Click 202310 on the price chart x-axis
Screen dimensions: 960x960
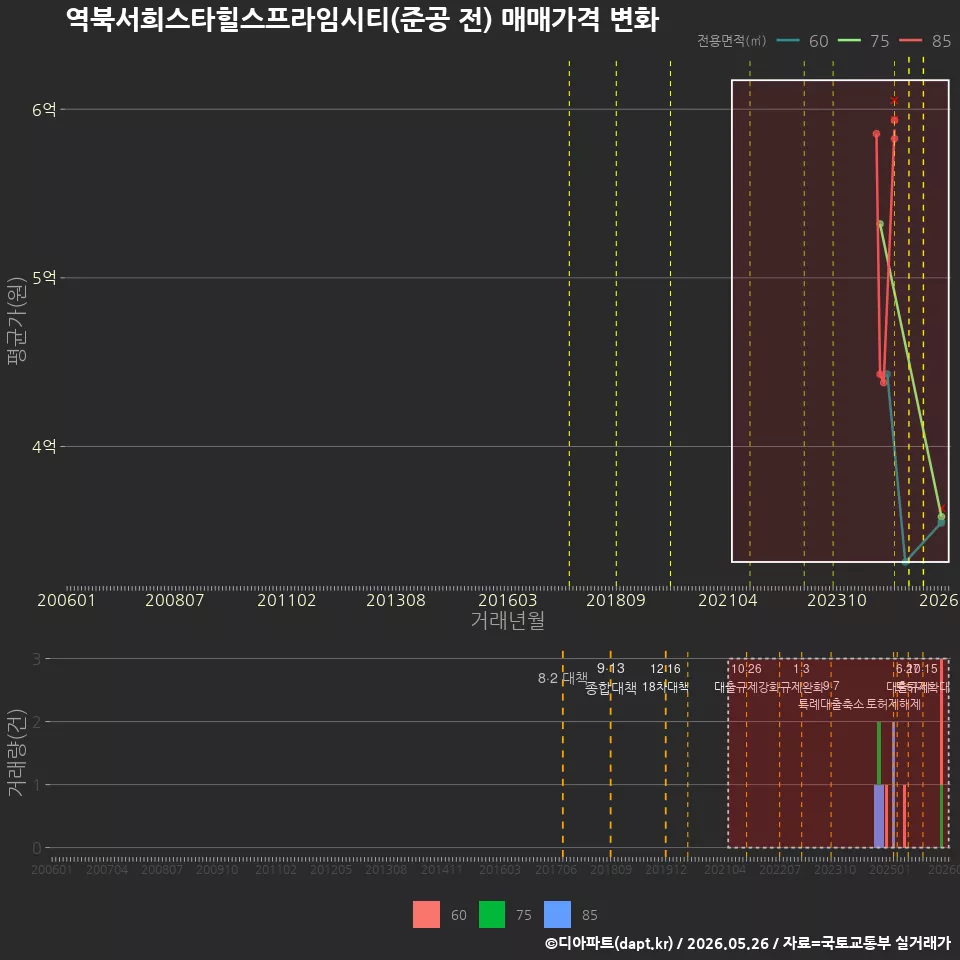click(837, 600)
